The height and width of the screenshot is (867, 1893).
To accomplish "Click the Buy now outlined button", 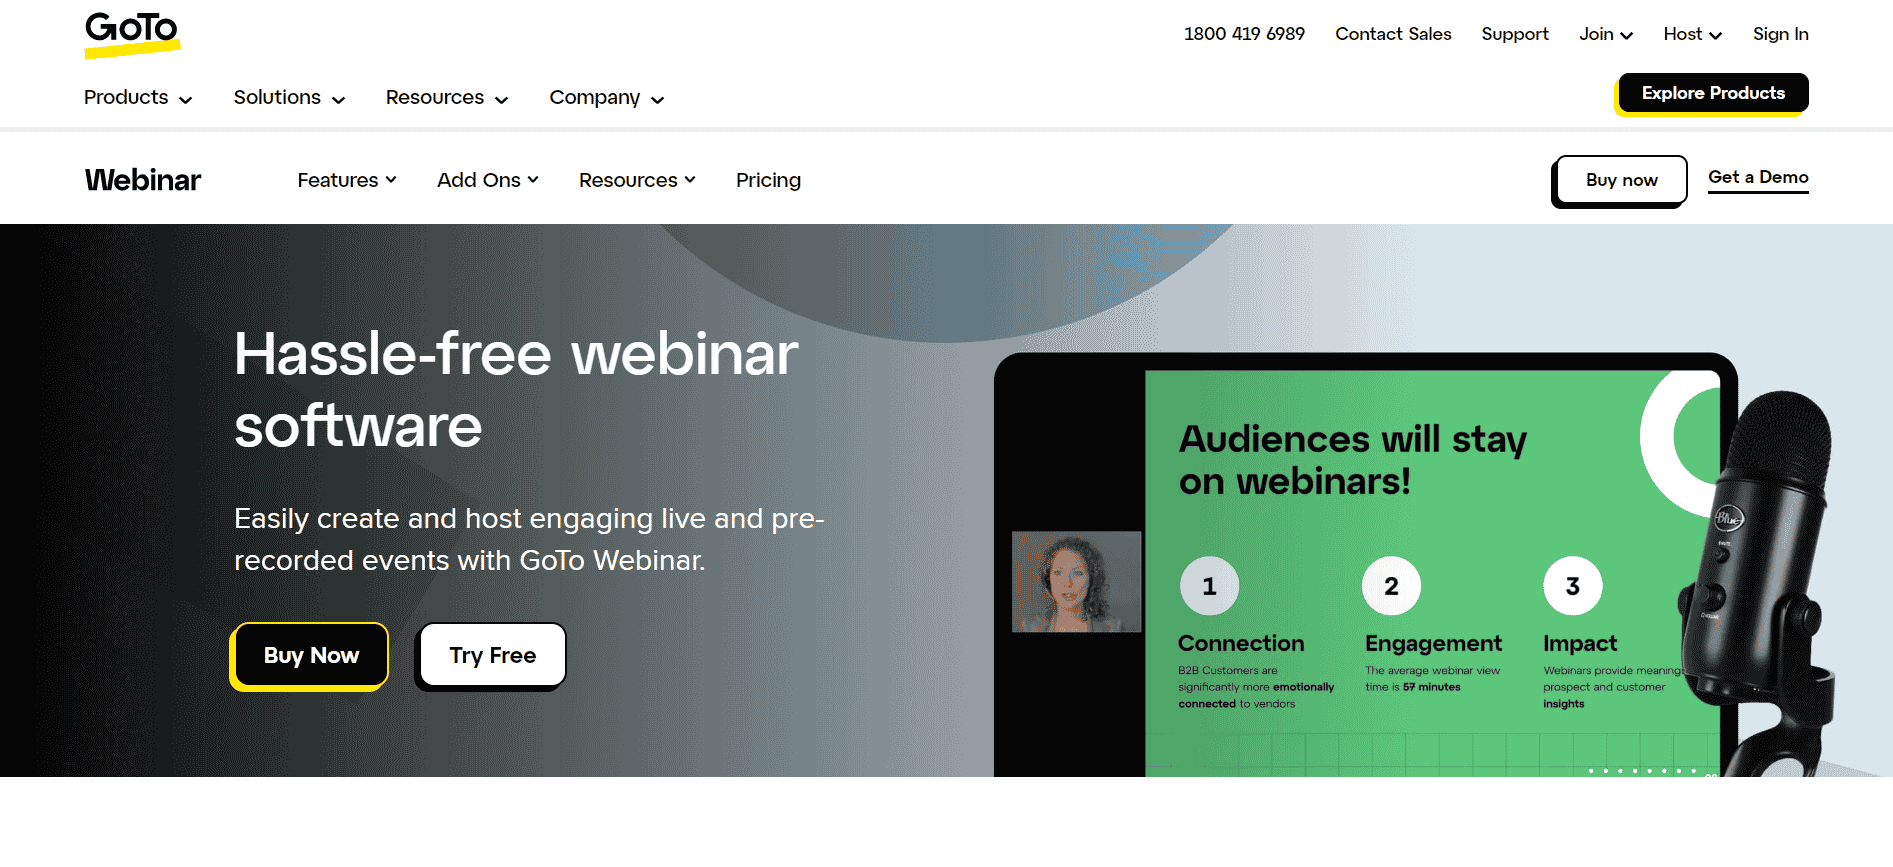I will tap(1621, 180).
